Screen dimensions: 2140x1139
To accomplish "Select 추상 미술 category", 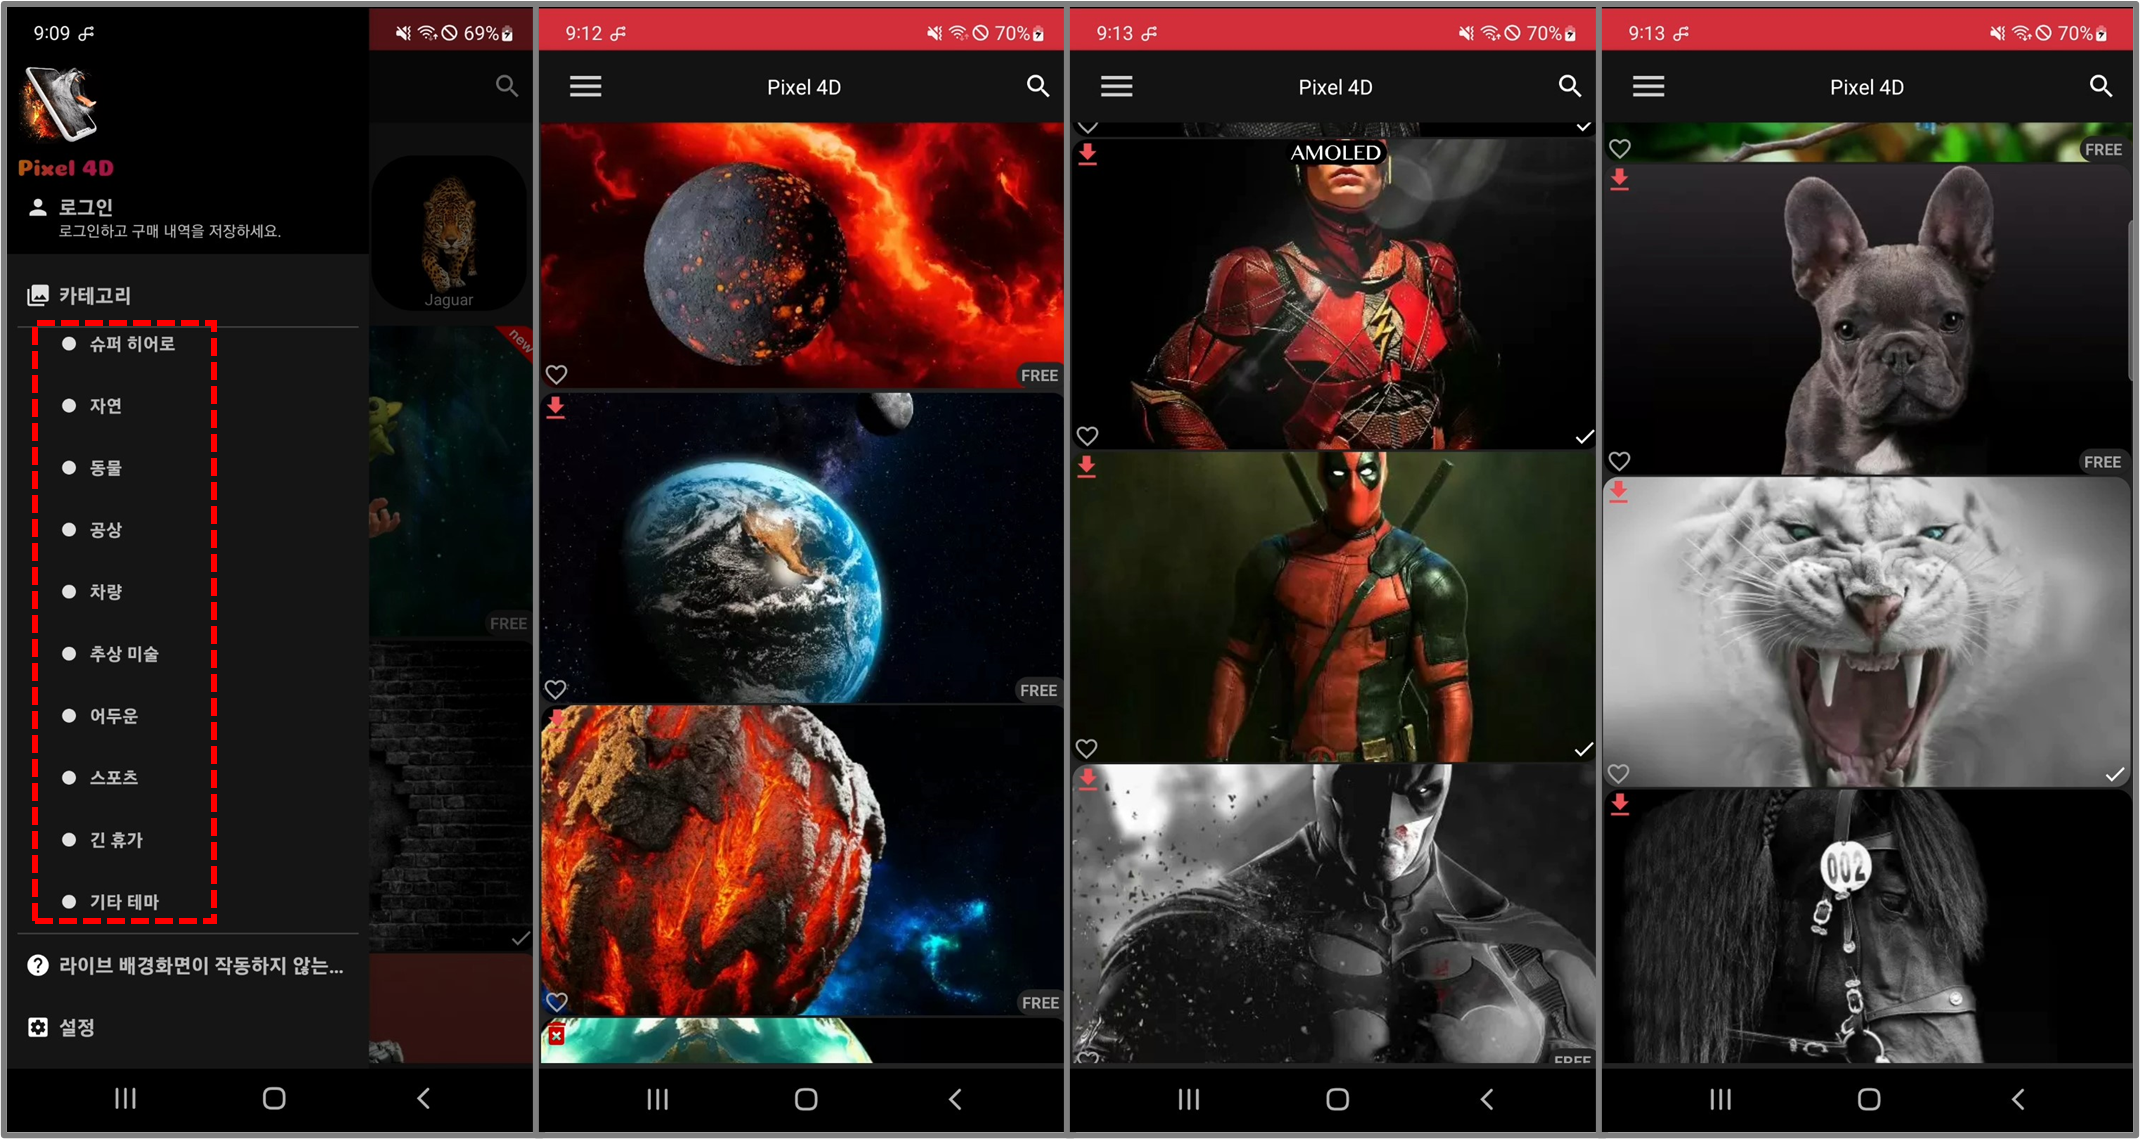I will [x=124, y=654].
